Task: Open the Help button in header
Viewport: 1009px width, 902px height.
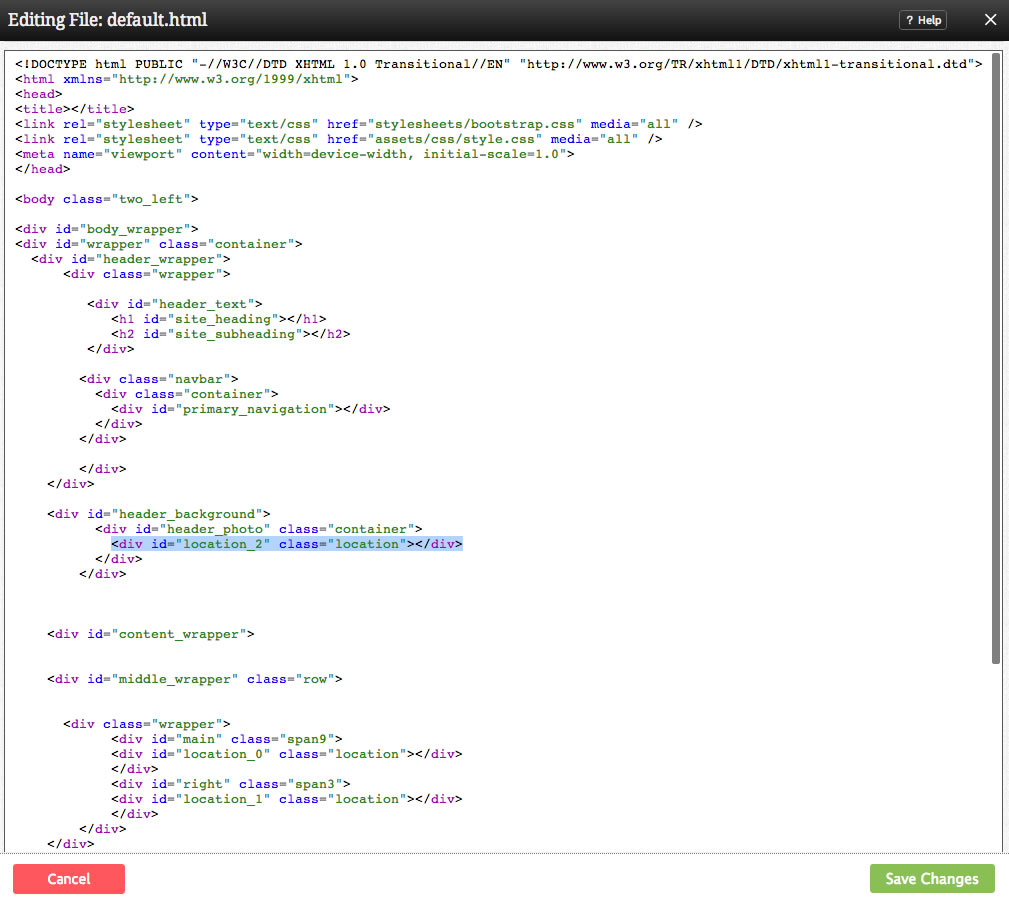Action: tap(922, 20)
